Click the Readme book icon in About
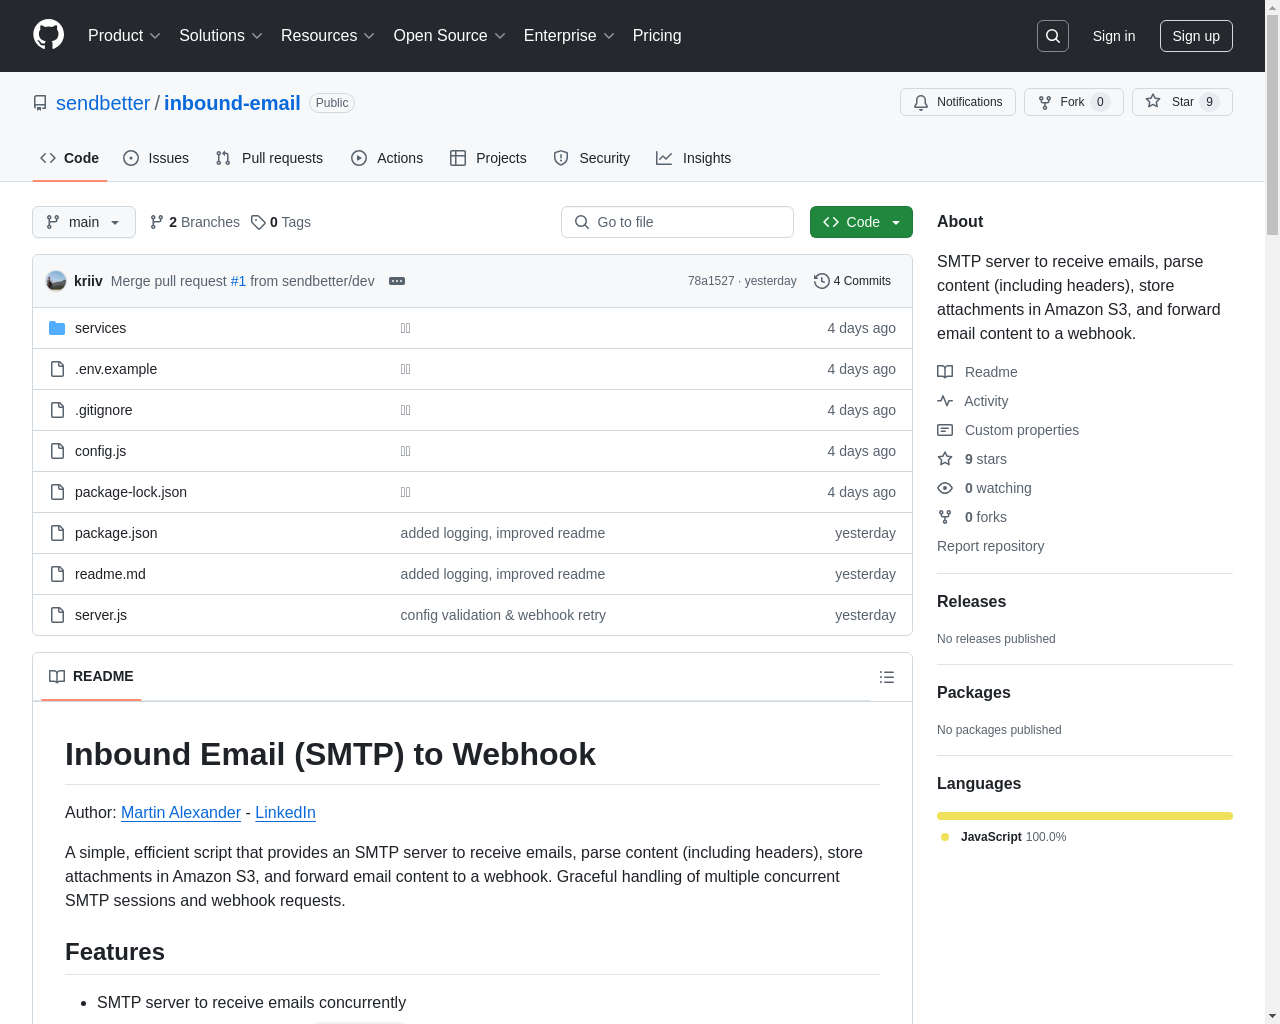This screenshot has width=1280, height=1024. 945,372
